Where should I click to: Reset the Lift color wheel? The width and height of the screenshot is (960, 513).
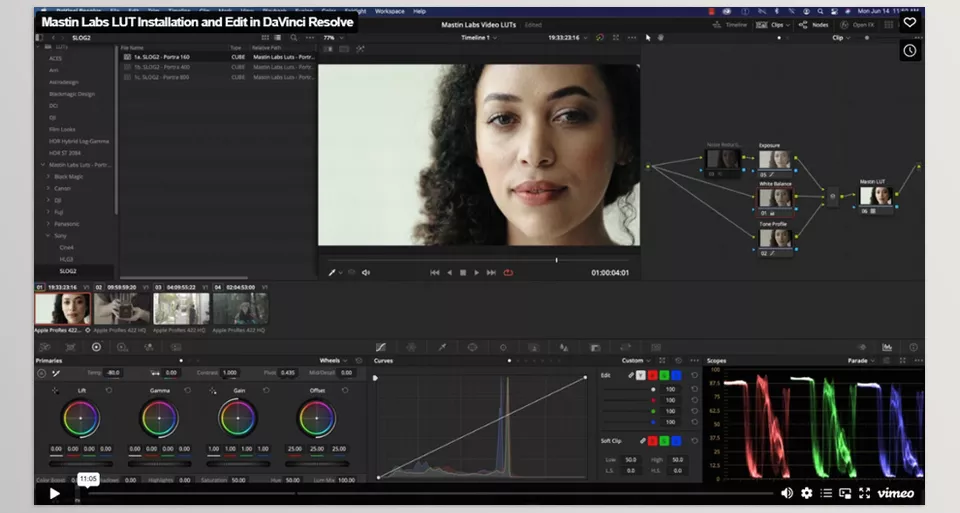pyautogui.click(x=109, y=390)
